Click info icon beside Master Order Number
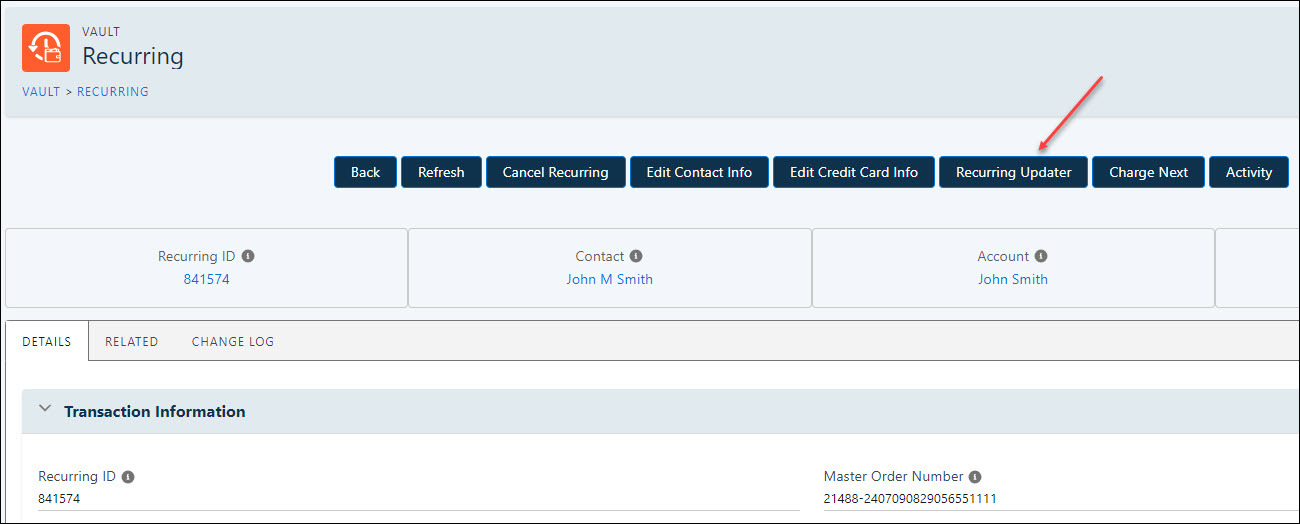Viewport: 1300px width, 524px height. click(975, 477)
